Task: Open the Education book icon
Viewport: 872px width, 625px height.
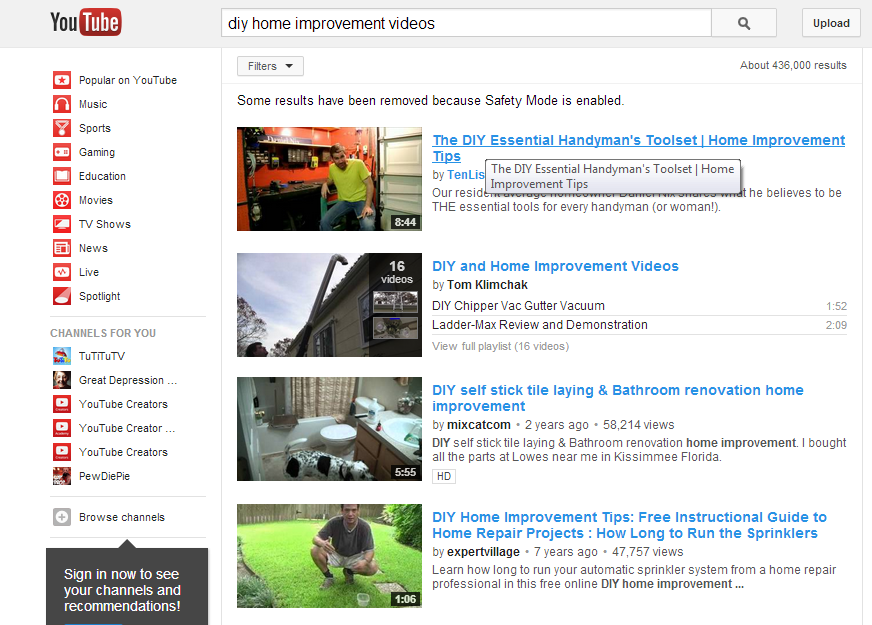Action: click(x=62, y=176)
